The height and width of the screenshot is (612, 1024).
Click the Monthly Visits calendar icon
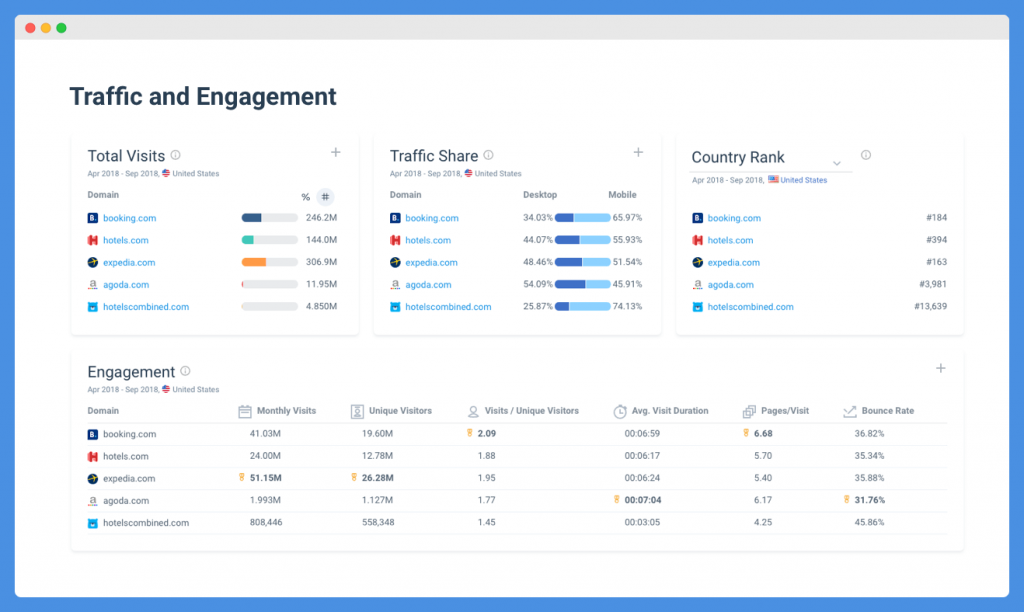[x=245, y=411]
